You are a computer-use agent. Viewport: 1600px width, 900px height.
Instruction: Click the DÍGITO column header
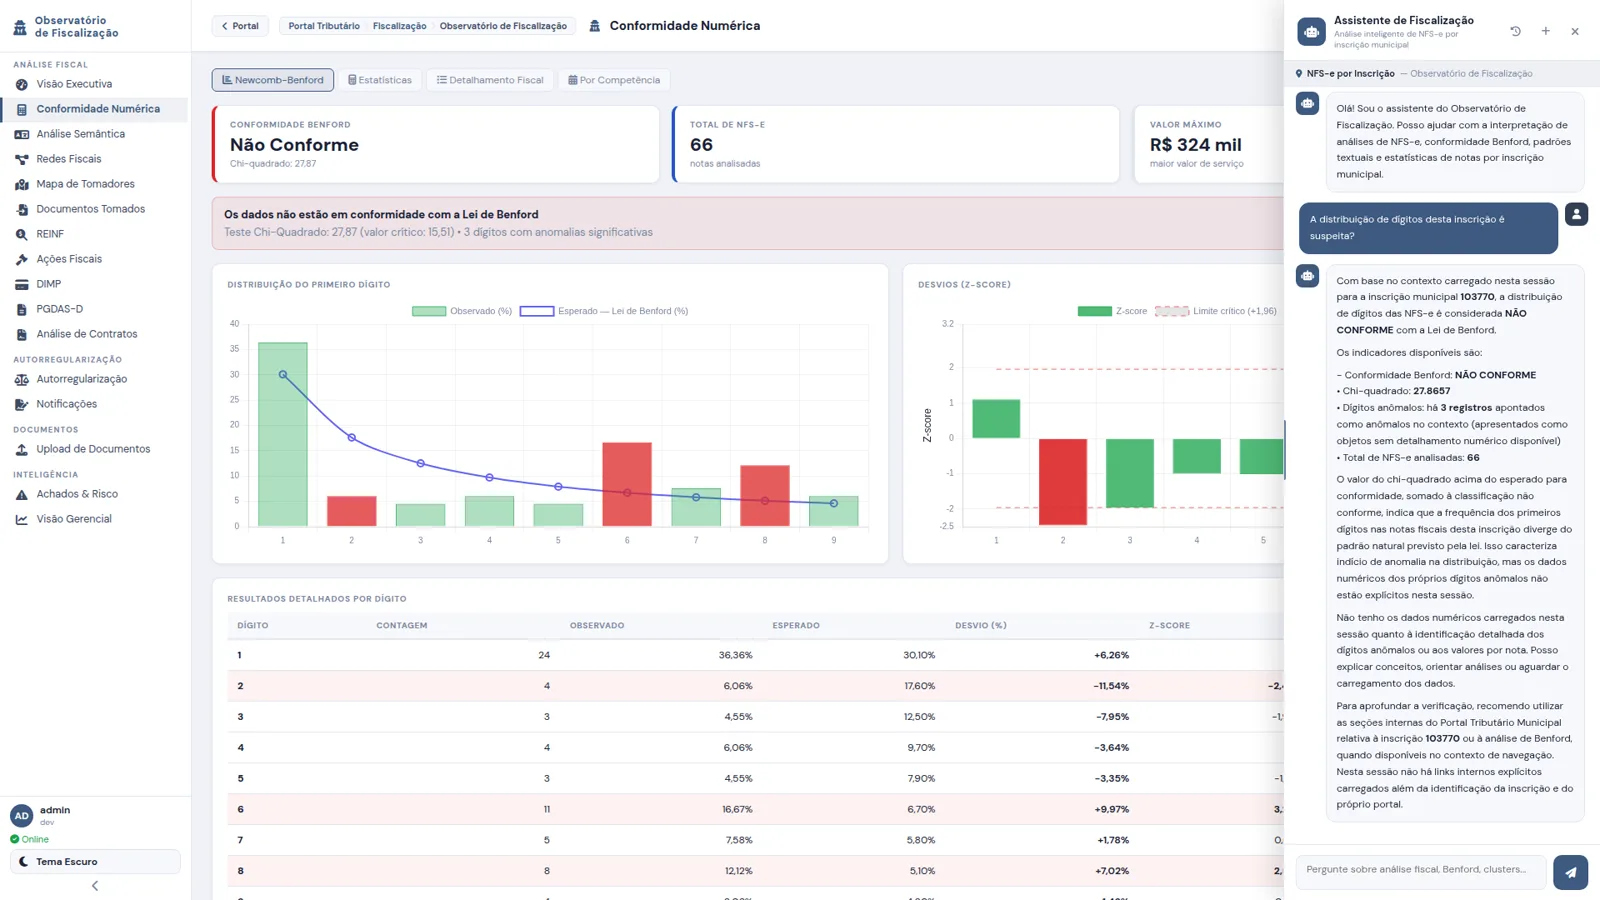pyautogui.click(x=253, y=626)
